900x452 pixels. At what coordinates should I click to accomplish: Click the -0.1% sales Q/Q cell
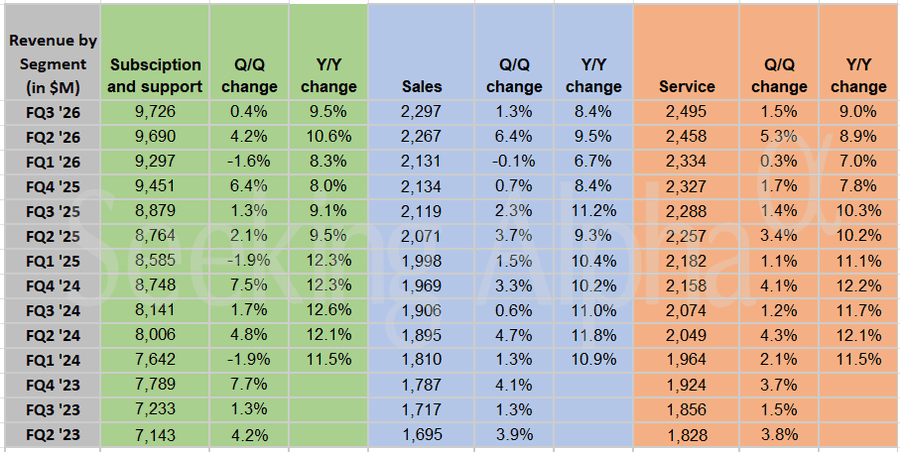(x=513, y=161)
